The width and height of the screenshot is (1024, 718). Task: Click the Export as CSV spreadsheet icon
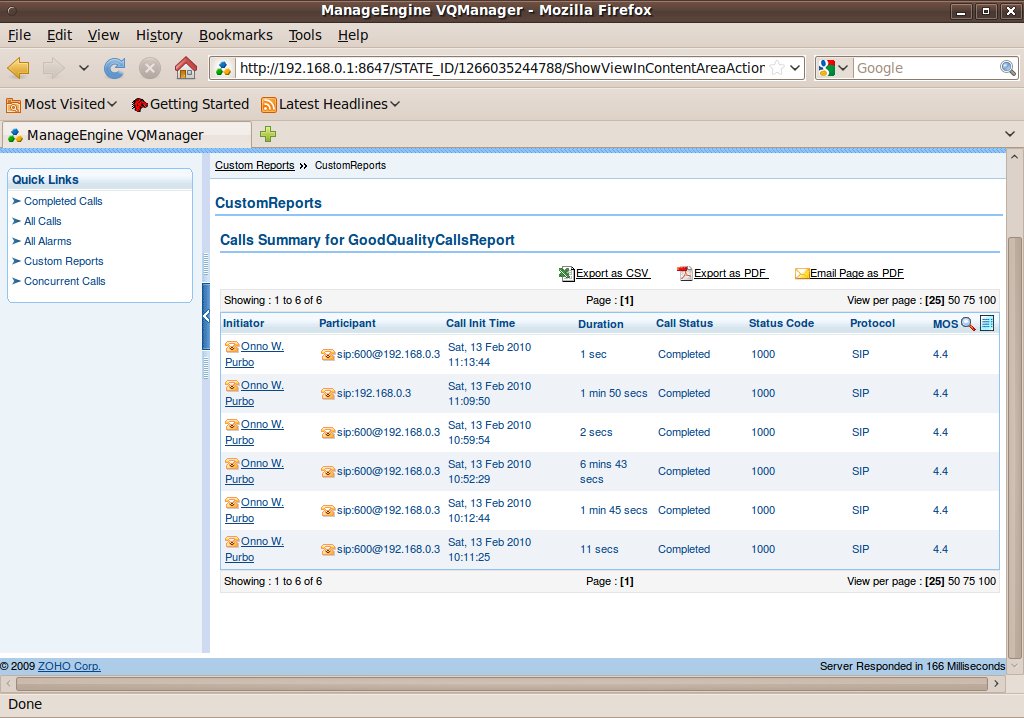click(566, 273)
